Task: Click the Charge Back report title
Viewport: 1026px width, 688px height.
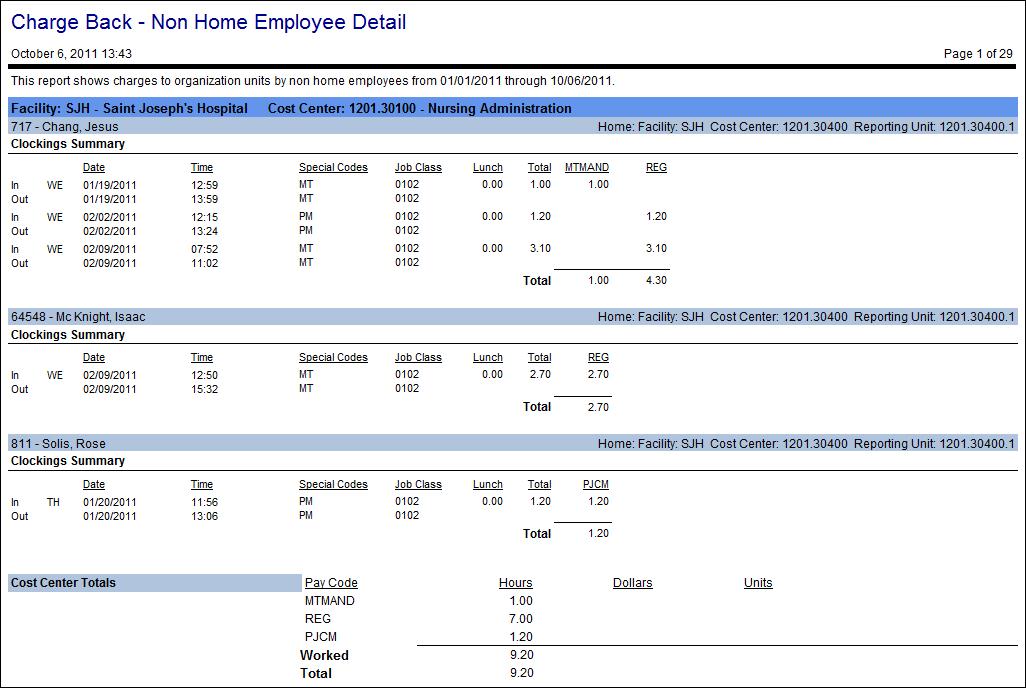Action: 208,22
